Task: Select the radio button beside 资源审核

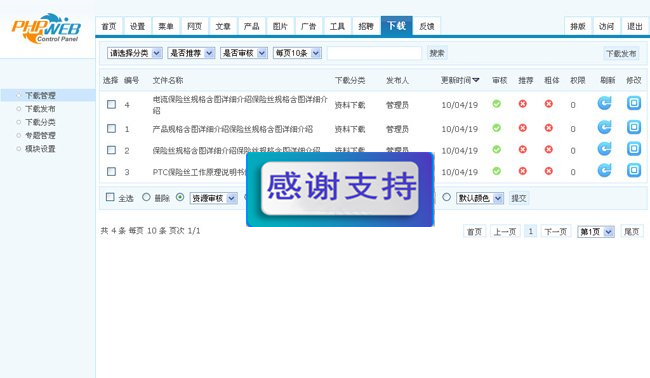Action: coord(180,197)
